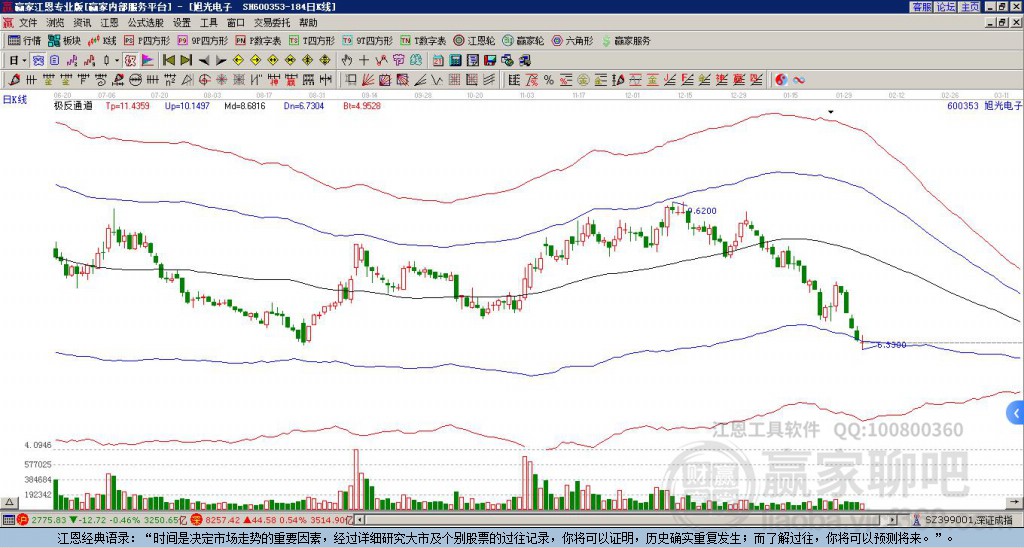The height and width of the screenshot is (548, 1024).
Task: Expand the candlestick chart type dropdown arrow
Action: click(117, 61)
